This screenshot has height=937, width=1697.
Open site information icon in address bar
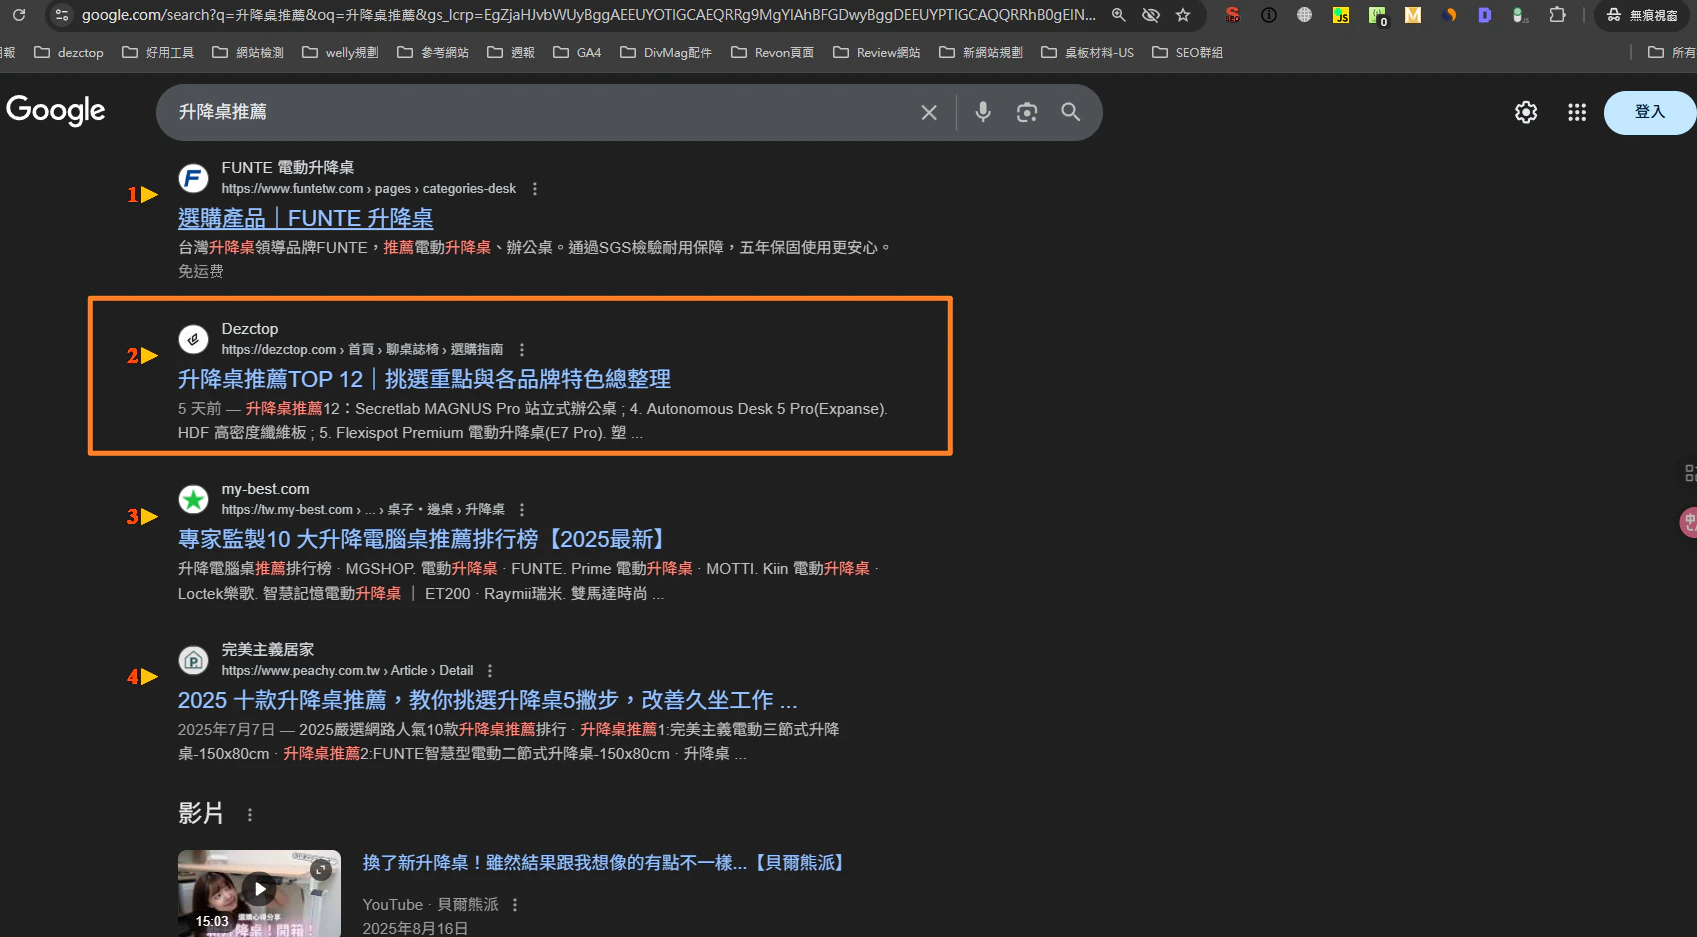(62, 15)
